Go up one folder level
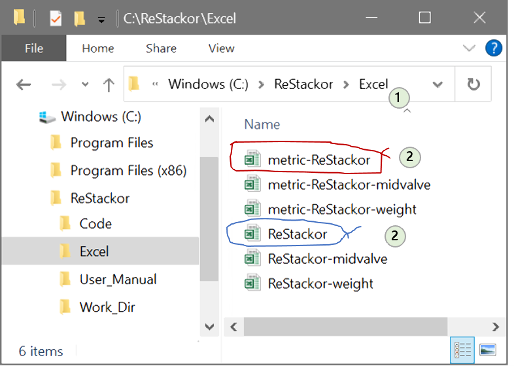 pyautogui.click(x=108, y=85)
